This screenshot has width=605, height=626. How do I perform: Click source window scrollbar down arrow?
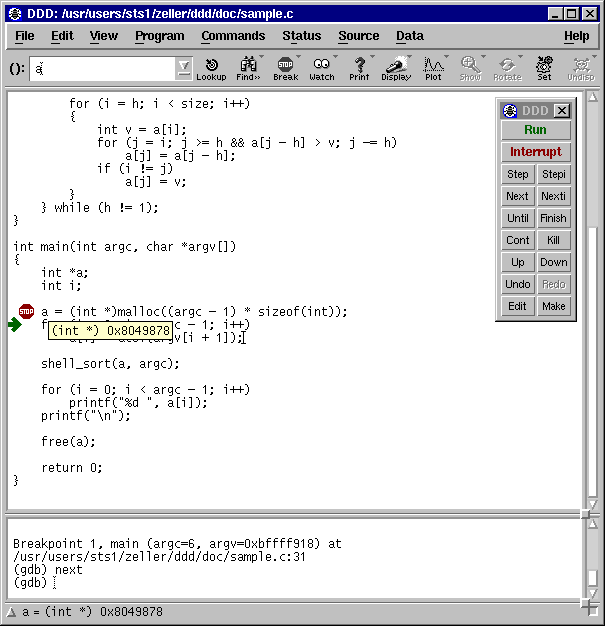(593, 504)
